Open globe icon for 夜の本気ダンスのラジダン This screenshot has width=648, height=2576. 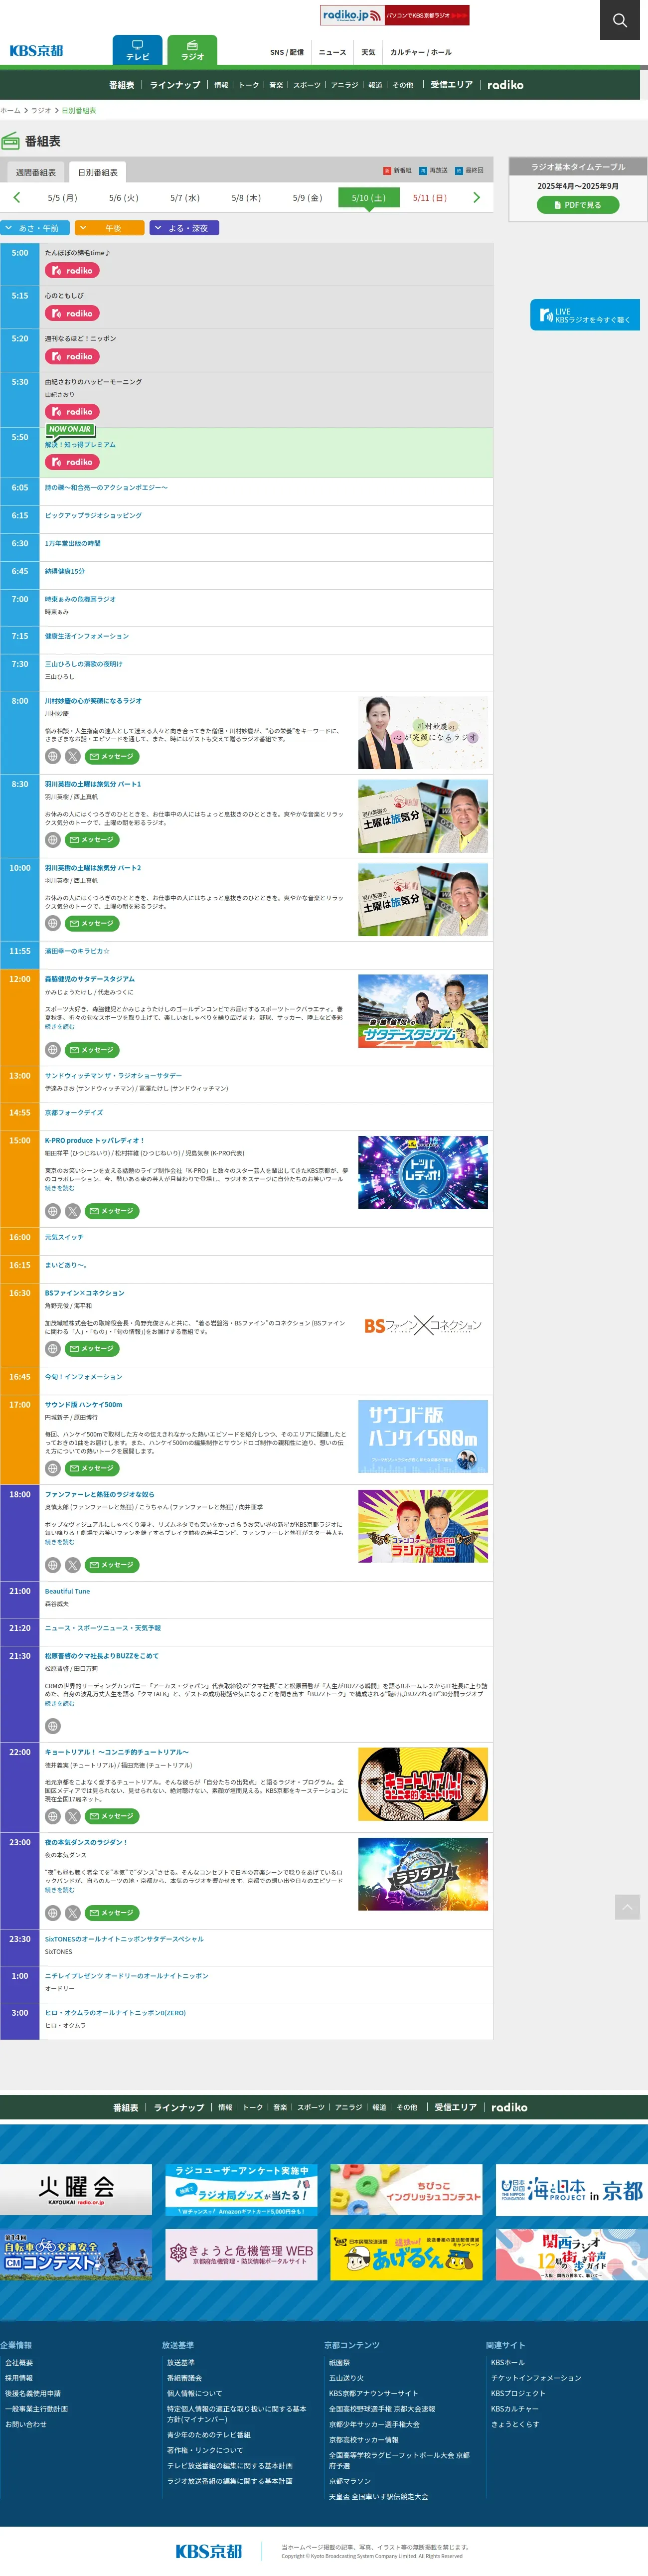(x=53, y=1913)
